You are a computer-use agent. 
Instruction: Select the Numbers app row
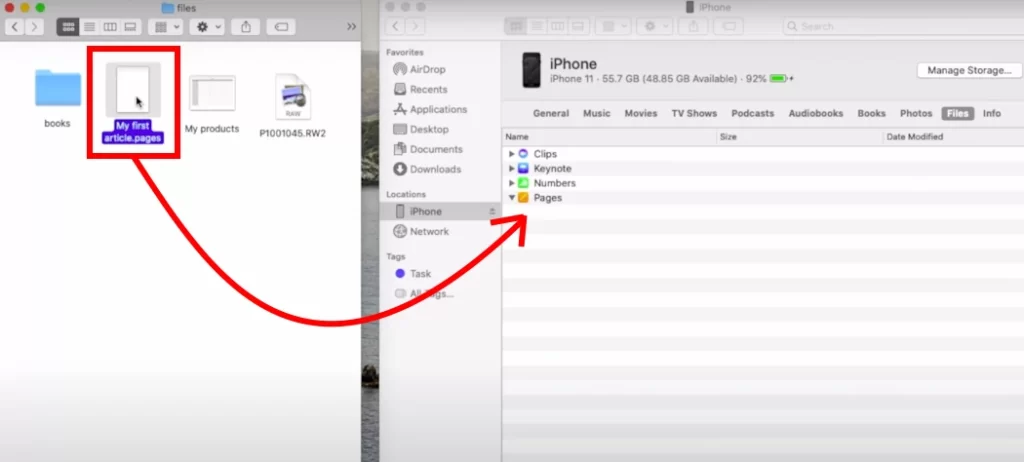(763, 183)
